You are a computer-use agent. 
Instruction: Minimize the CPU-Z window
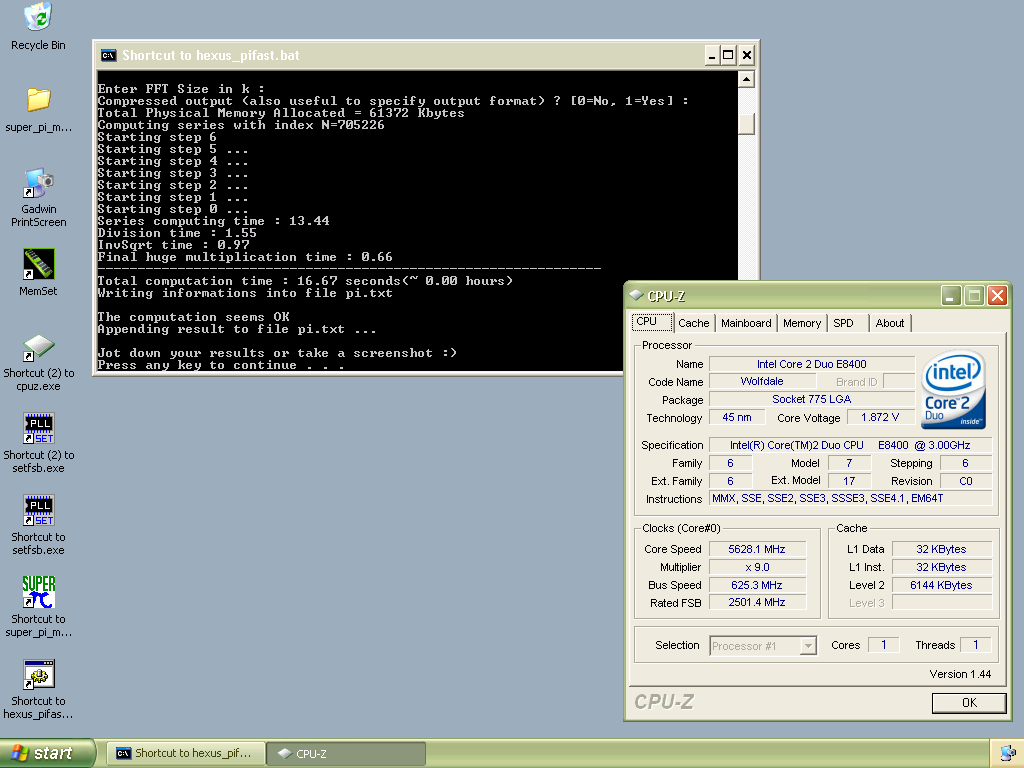tap(951, 296)
